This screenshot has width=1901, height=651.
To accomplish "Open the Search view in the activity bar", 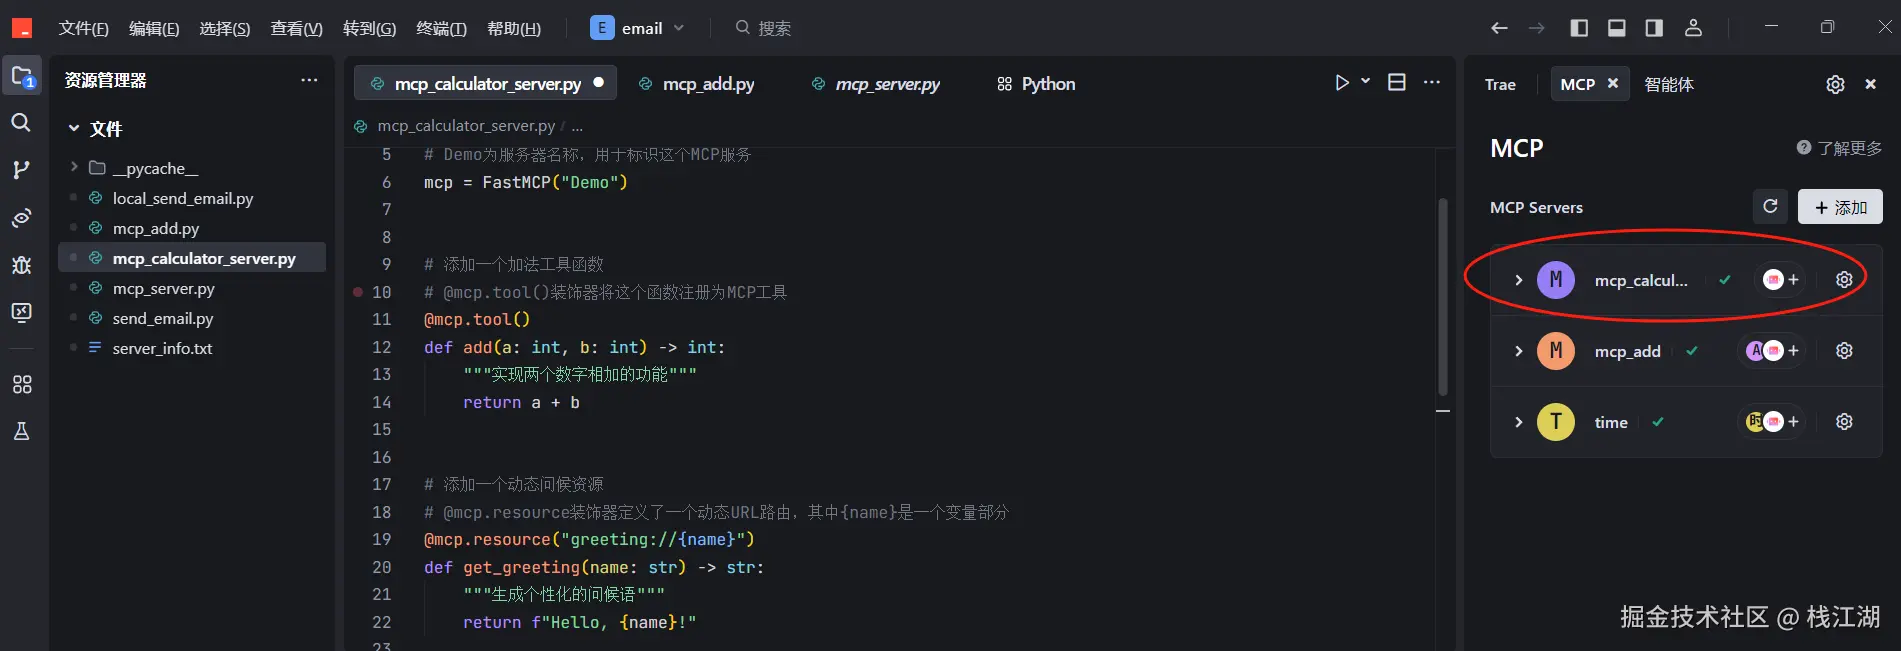I will (x=21, y=123).
